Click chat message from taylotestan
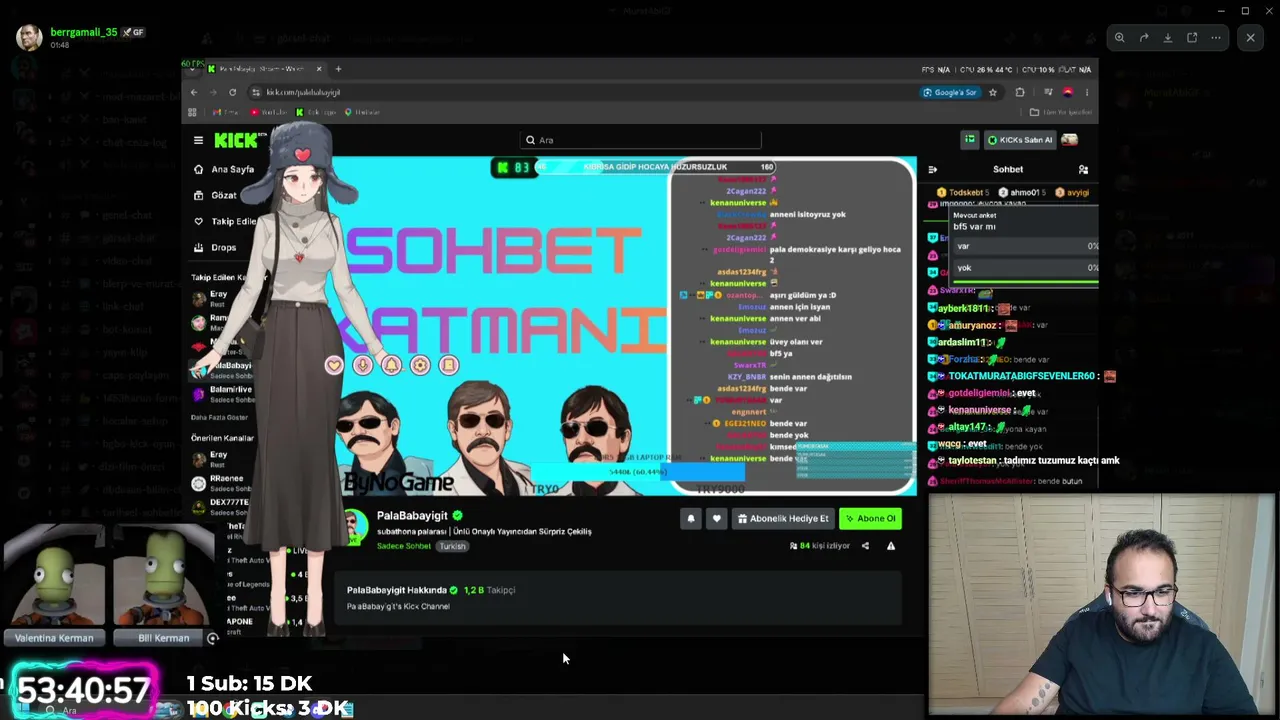This screenshot has width=1280, height=720. click(x=1025, y=461)
